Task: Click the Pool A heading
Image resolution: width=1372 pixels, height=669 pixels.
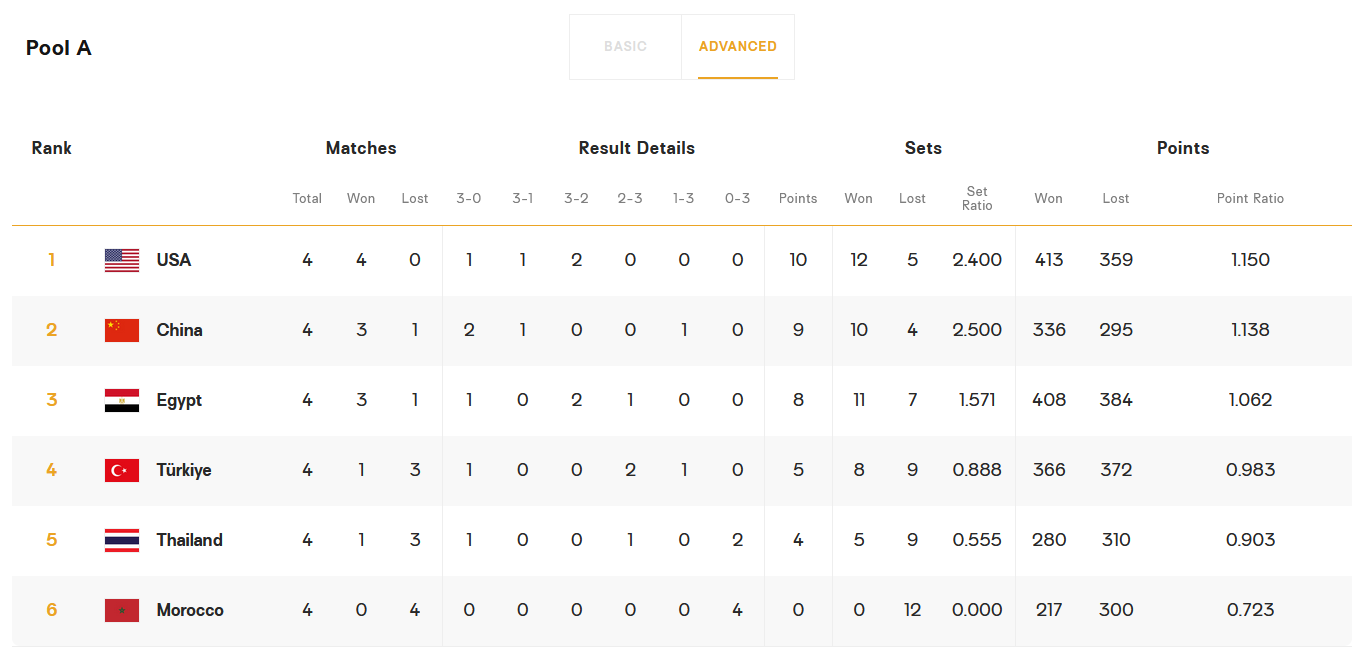Action: (59, 48)
